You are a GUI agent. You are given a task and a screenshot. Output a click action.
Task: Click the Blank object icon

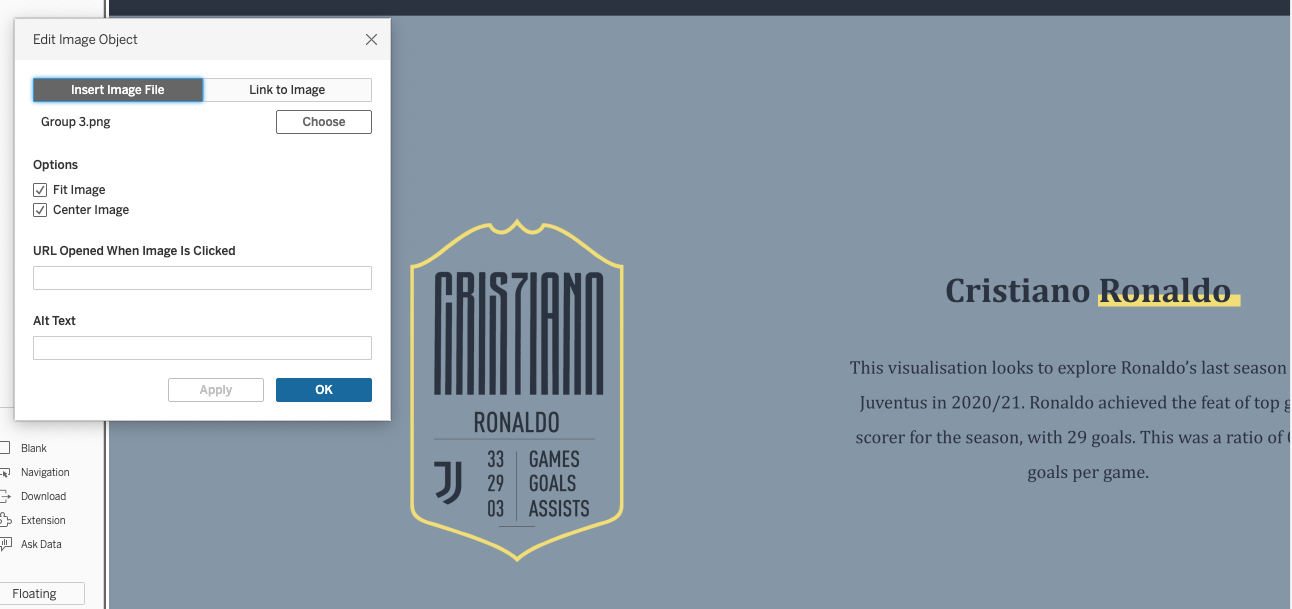(x=5, y=448)
